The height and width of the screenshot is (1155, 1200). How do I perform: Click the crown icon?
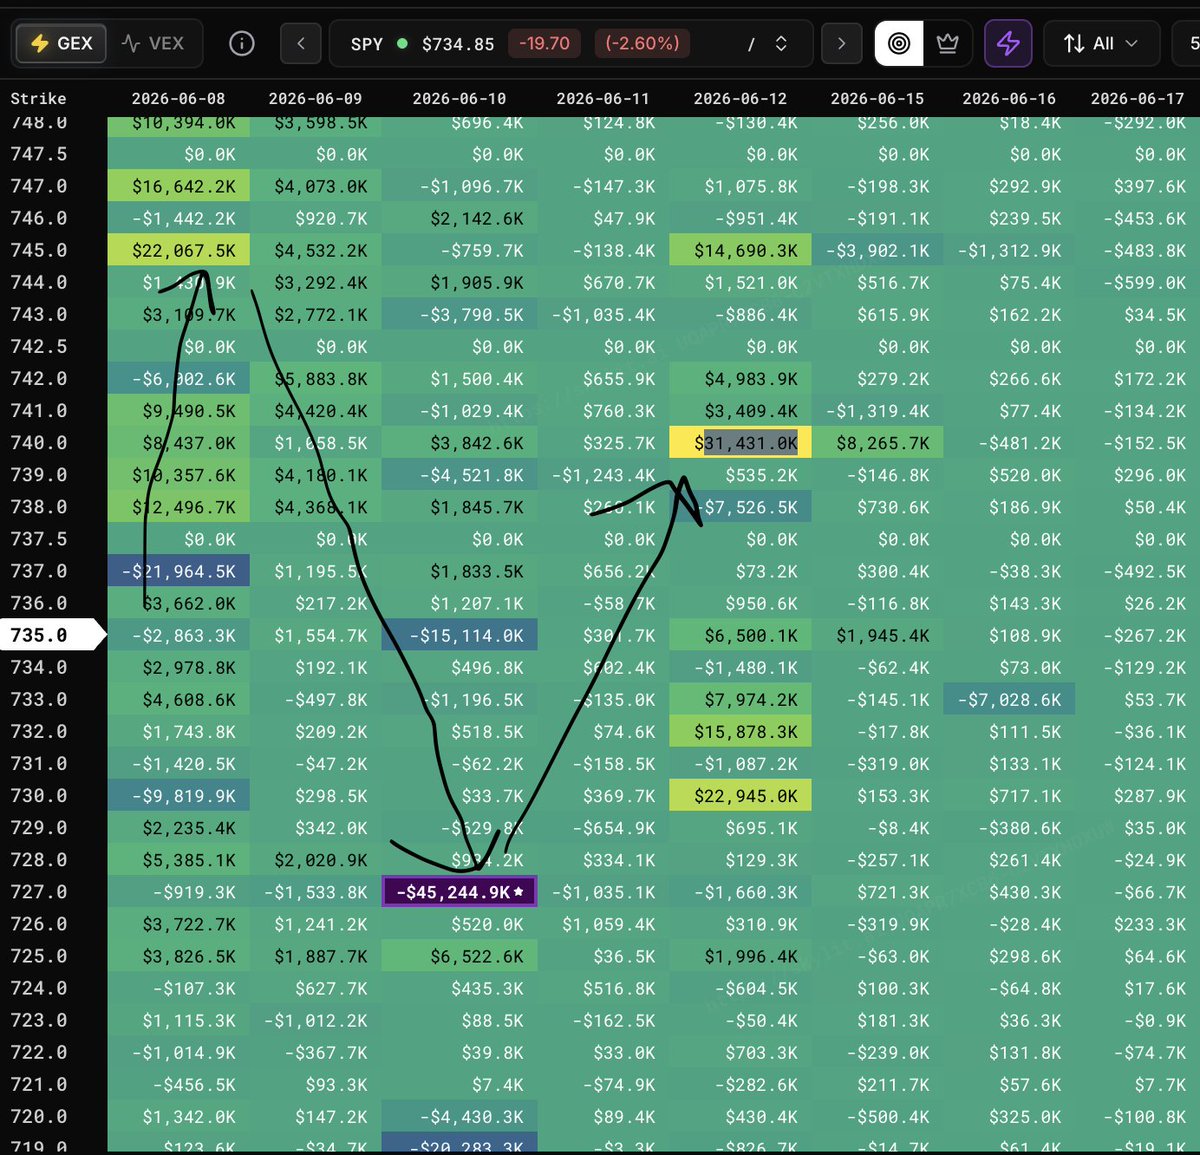click(947, 43)
